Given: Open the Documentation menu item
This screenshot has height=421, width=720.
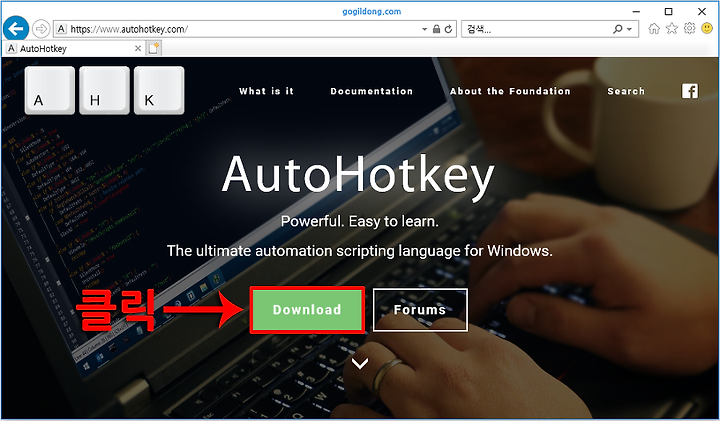Looking at the screenshot, I should [371, 91].
